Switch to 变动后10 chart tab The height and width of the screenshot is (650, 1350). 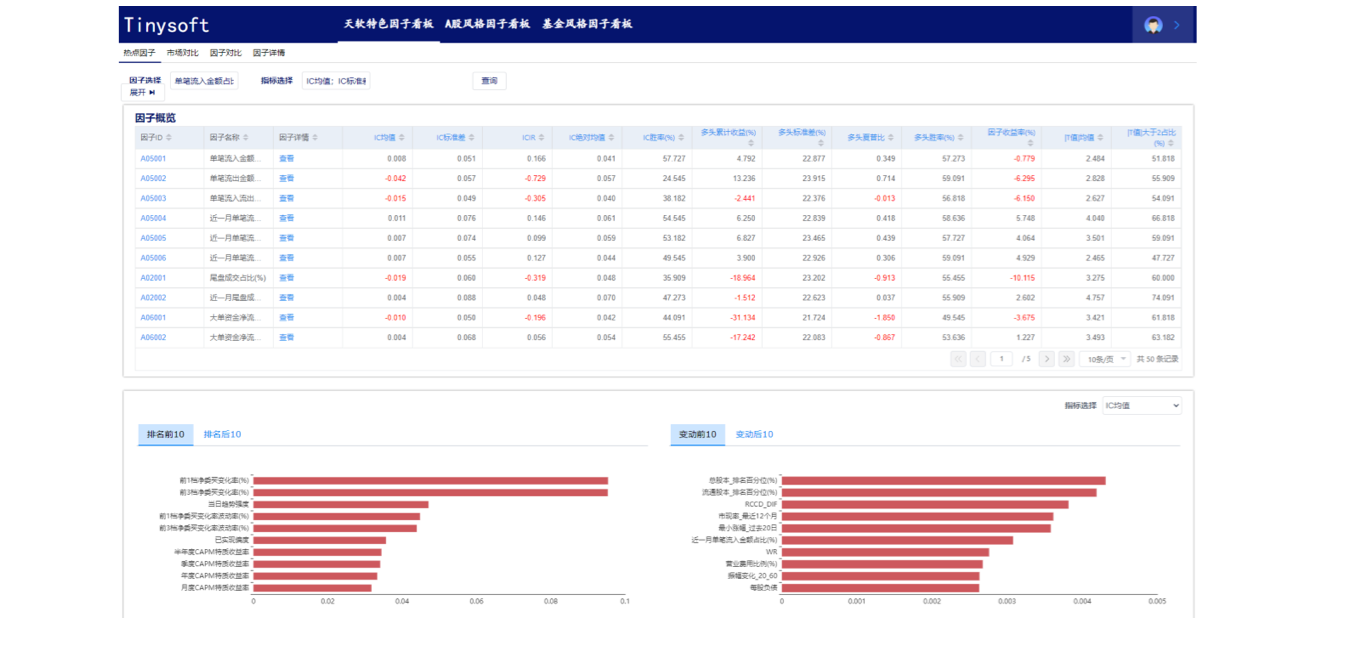pos(754,434)
